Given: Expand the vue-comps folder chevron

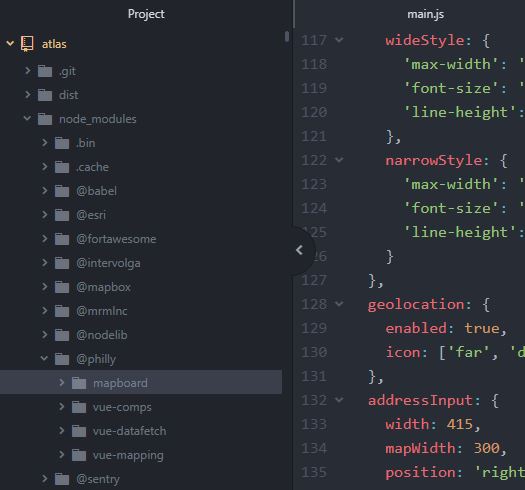Looking at the screenshot, I should (x=62, y=407).
